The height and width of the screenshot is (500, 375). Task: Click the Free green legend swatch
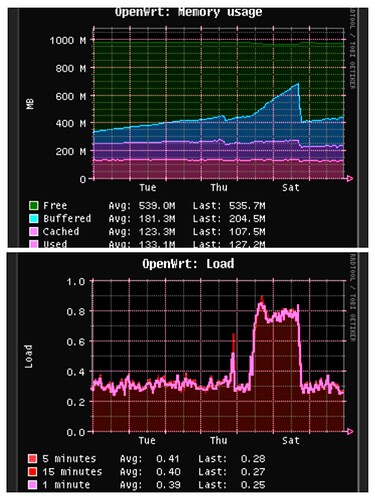click(x=34, y=206)
